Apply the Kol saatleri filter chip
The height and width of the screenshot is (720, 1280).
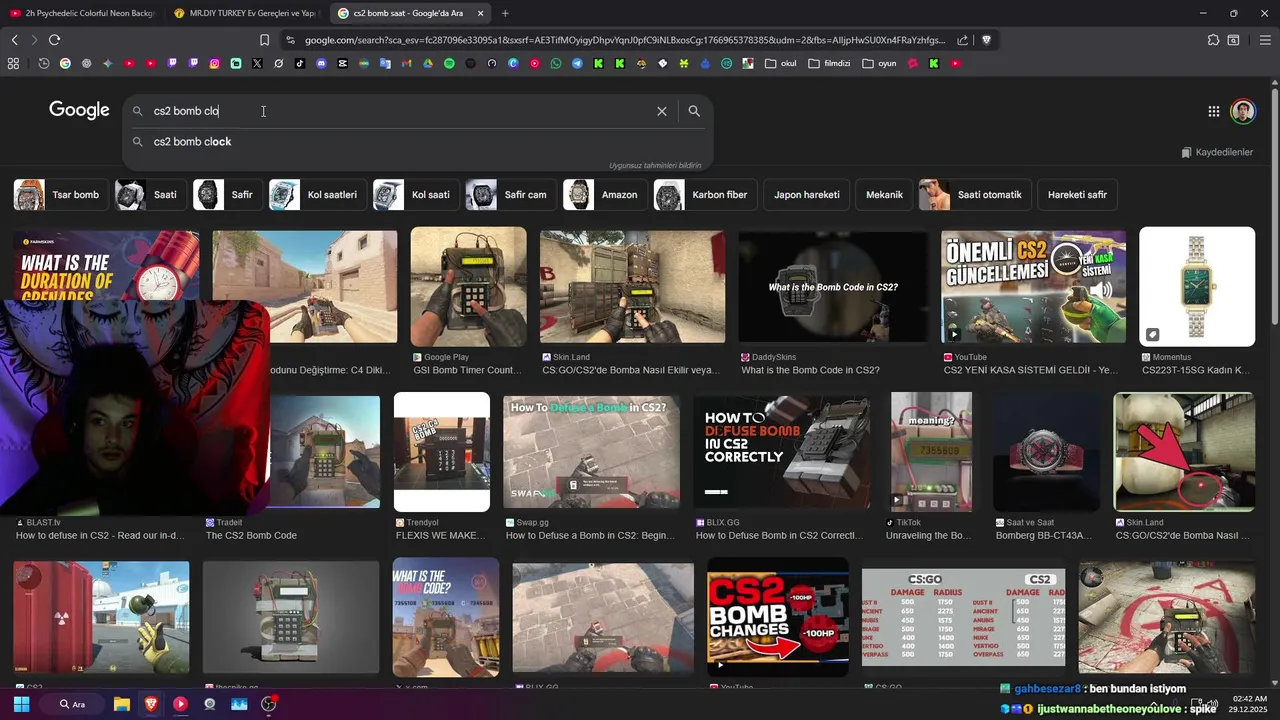[x=317, y=195]
